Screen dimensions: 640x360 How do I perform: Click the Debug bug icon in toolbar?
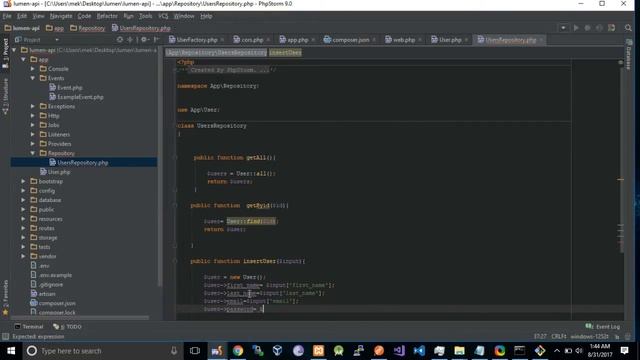(x=588, y=28)
